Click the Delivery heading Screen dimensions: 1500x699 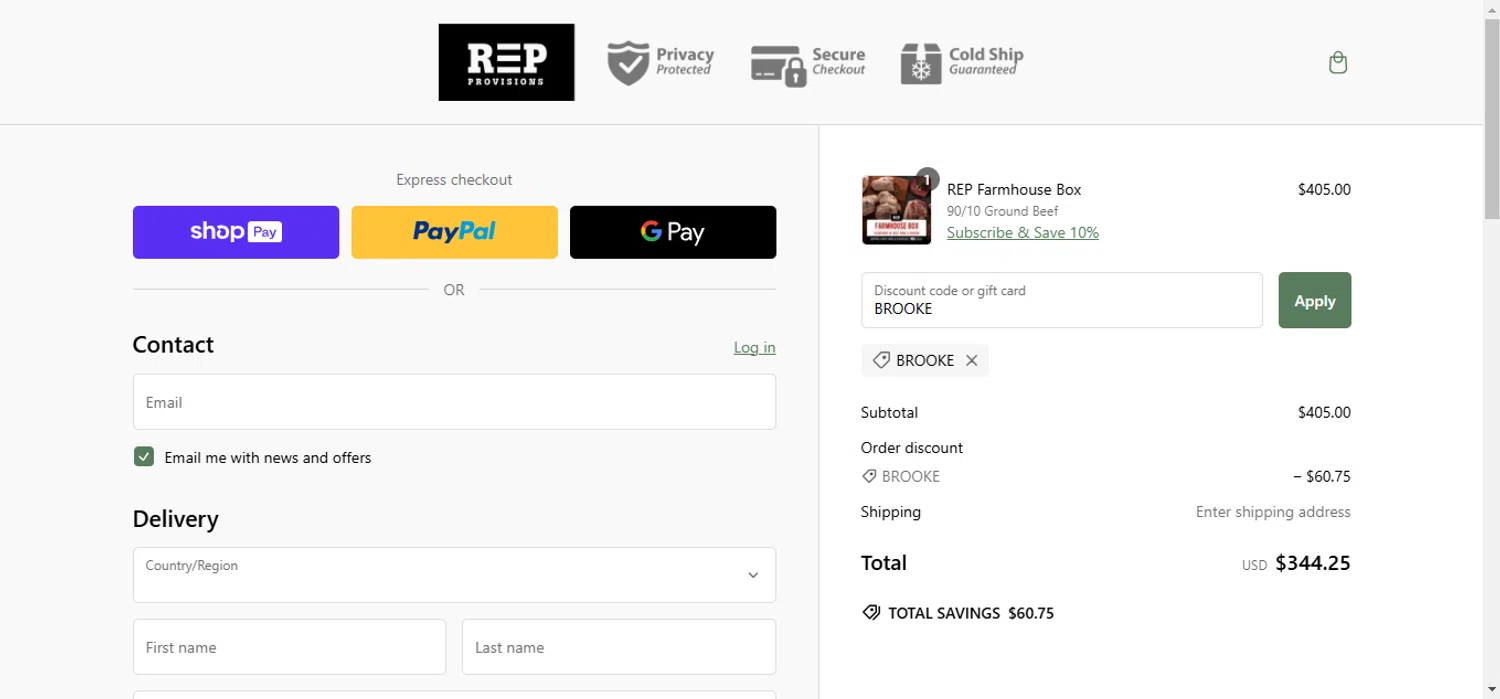tap(175, 519)
